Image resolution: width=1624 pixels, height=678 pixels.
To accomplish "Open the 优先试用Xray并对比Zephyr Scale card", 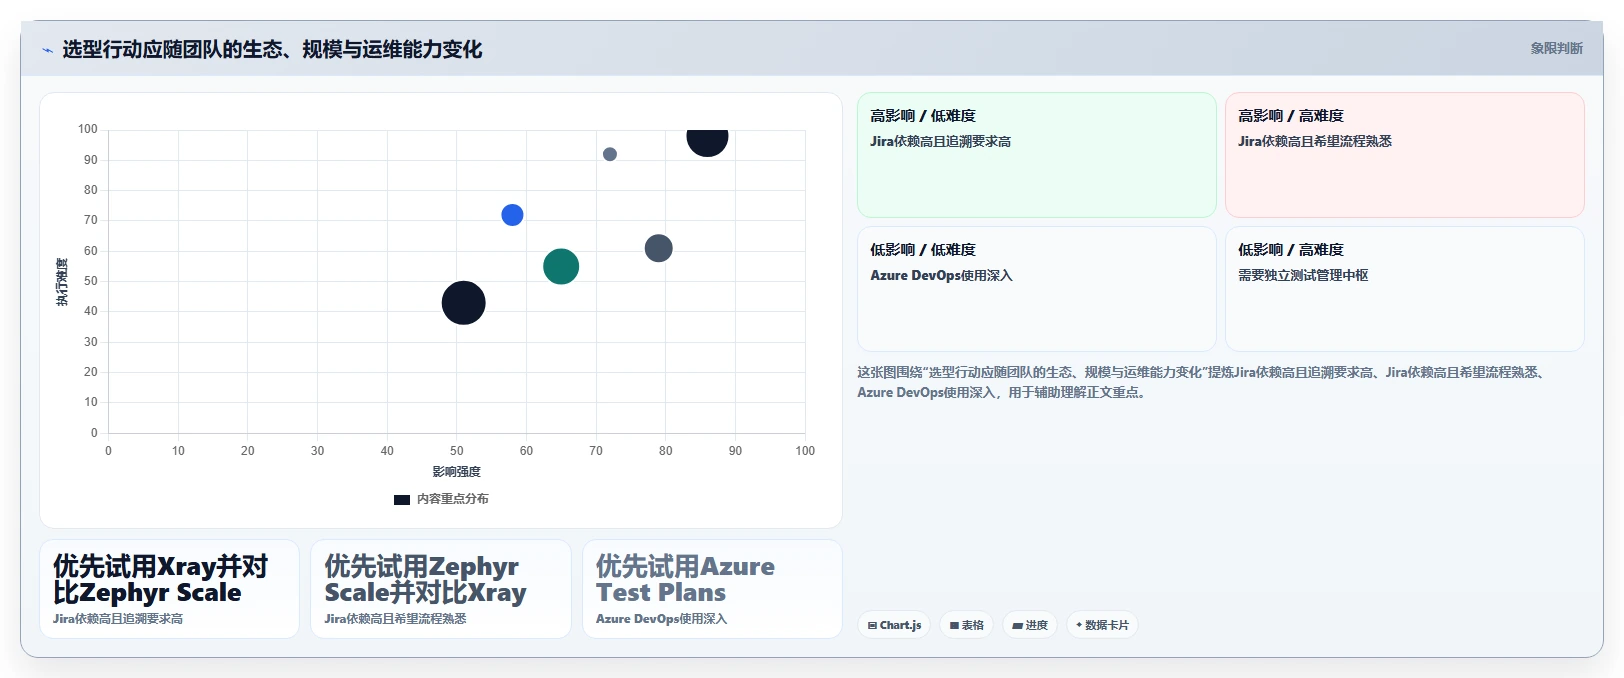I will [169, 589].
